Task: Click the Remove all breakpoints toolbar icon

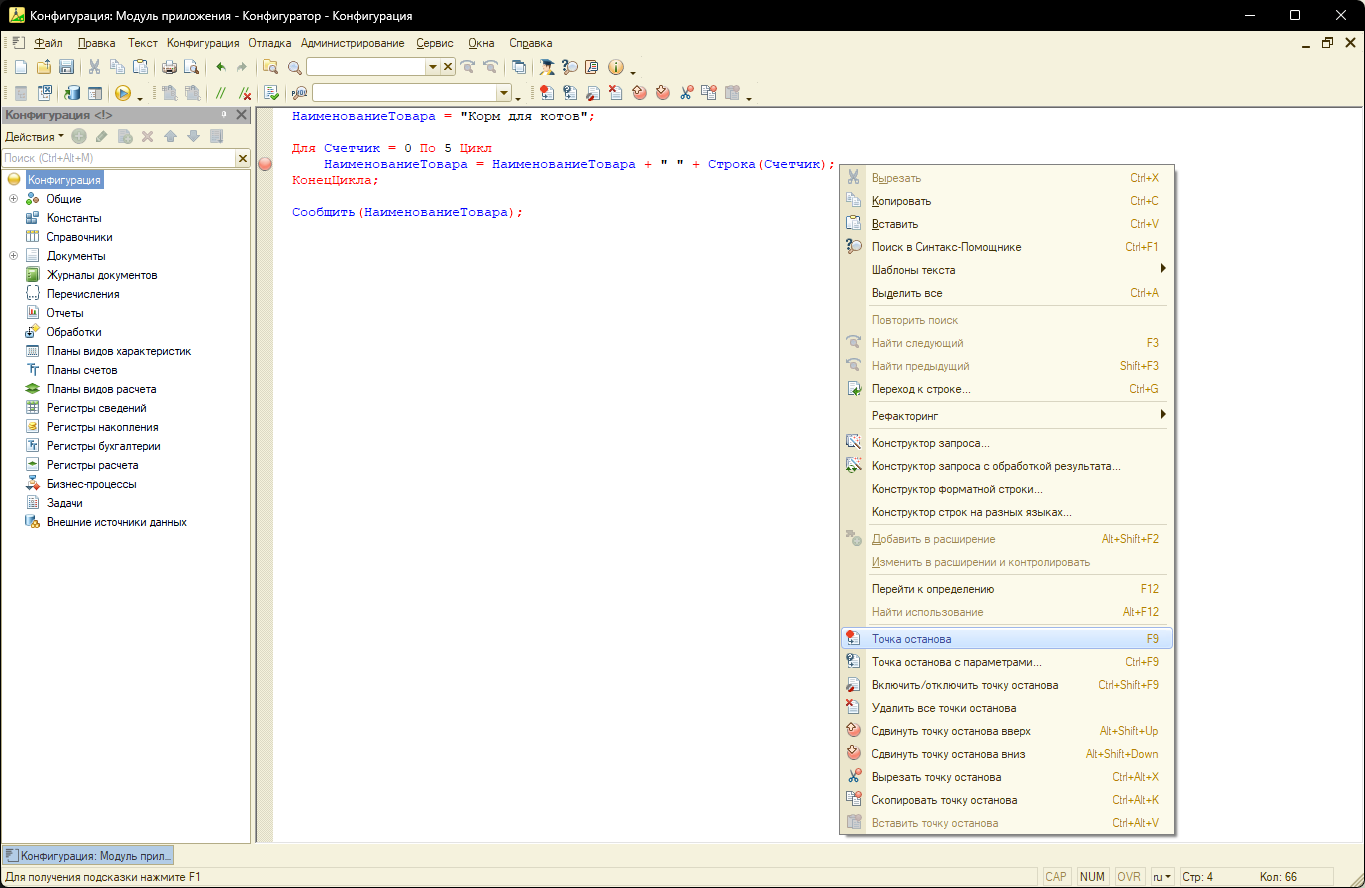Action: (x=615, y=93)
